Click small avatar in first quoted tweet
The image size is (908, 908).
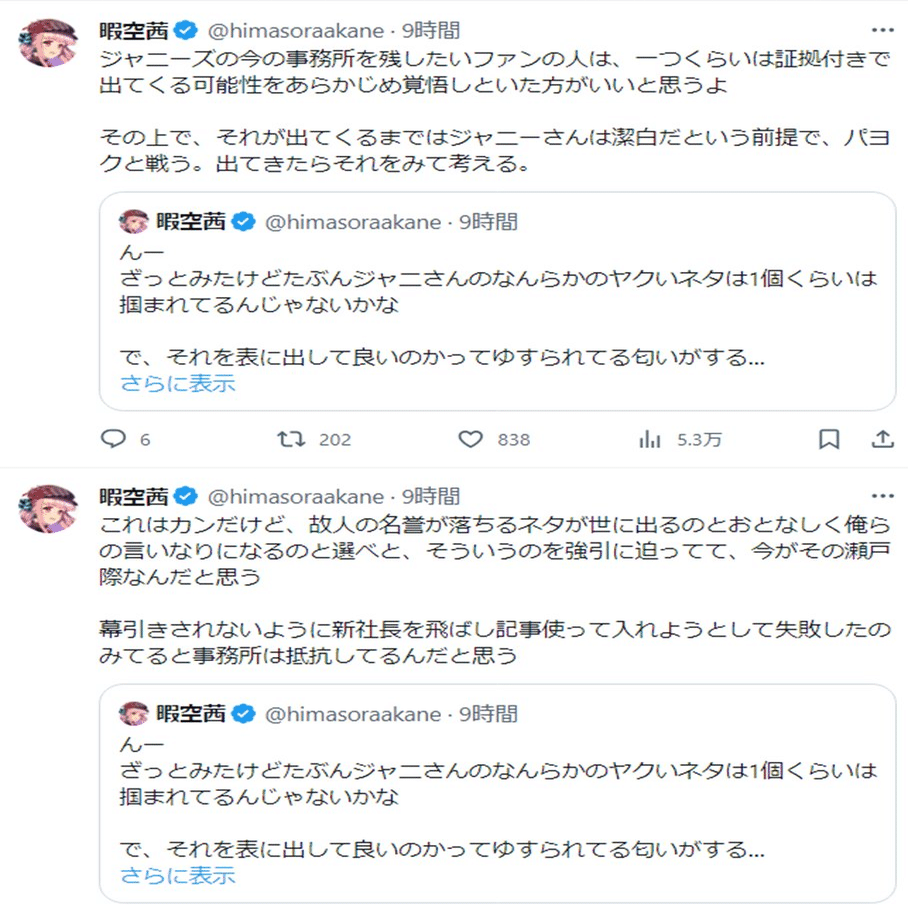click(133, 222)
